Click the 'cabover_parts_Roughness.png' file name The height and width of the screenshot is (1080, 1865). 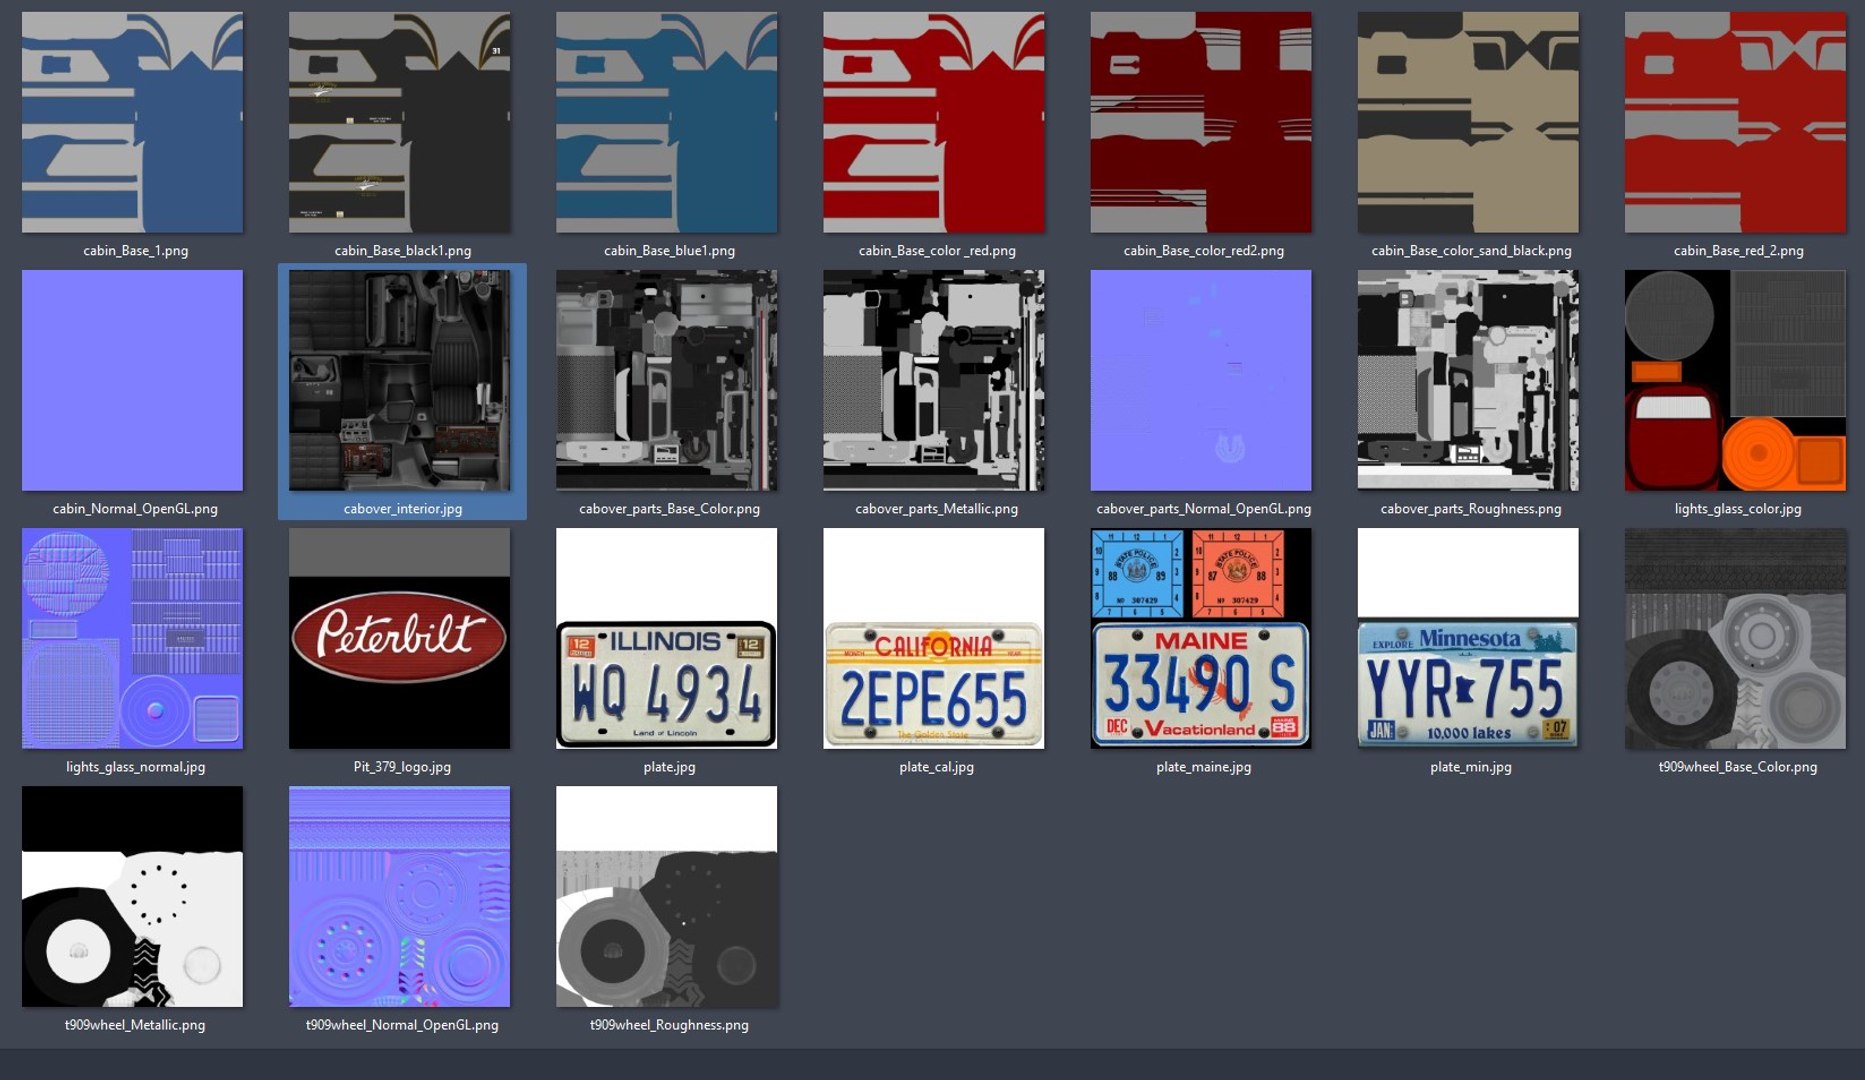click(x=1471, y=509)
